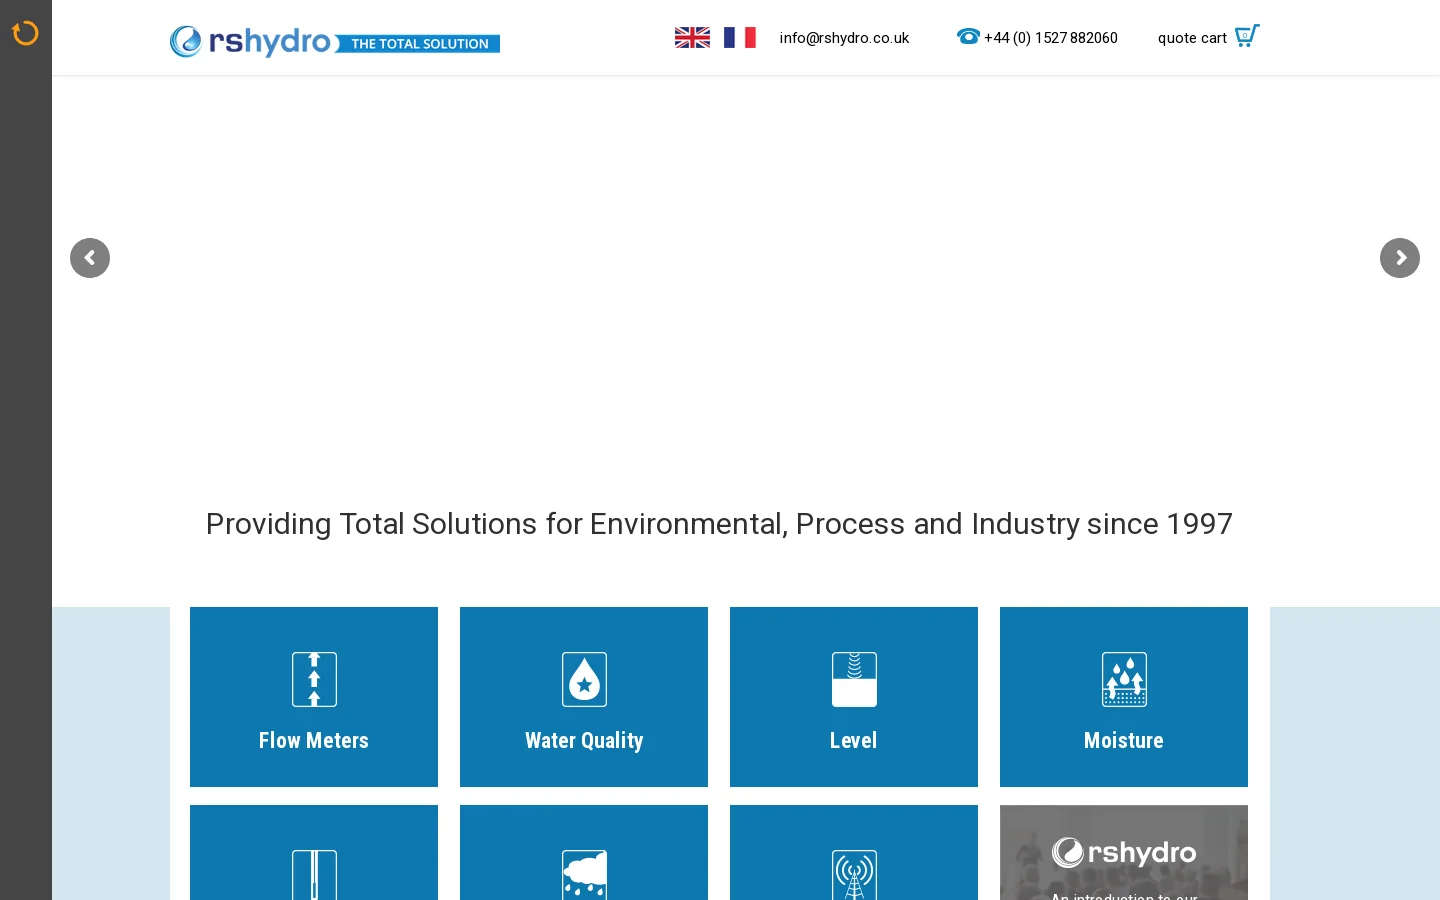This screenshot has height=900, width=1440.
Task: Click the vertical tube category icon
Action: coord(314,874)
